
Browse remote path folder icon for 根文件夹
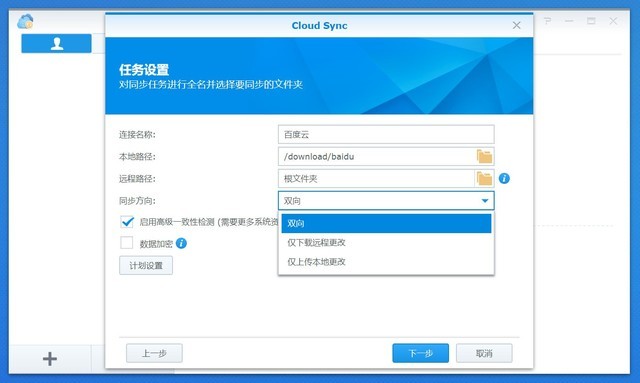click(484, 178)
